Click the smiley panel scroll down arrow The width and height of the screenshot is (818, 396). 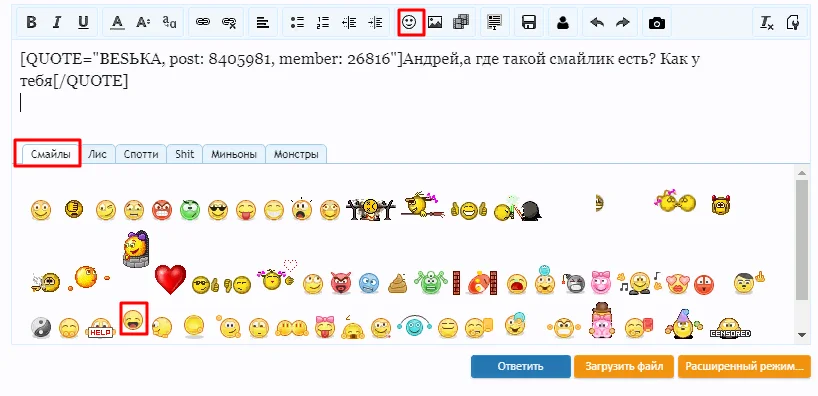pos(802,335)
